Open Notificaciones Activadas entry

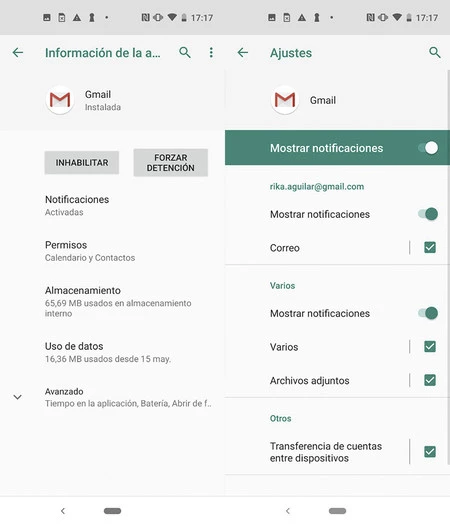tap(112, 205)
